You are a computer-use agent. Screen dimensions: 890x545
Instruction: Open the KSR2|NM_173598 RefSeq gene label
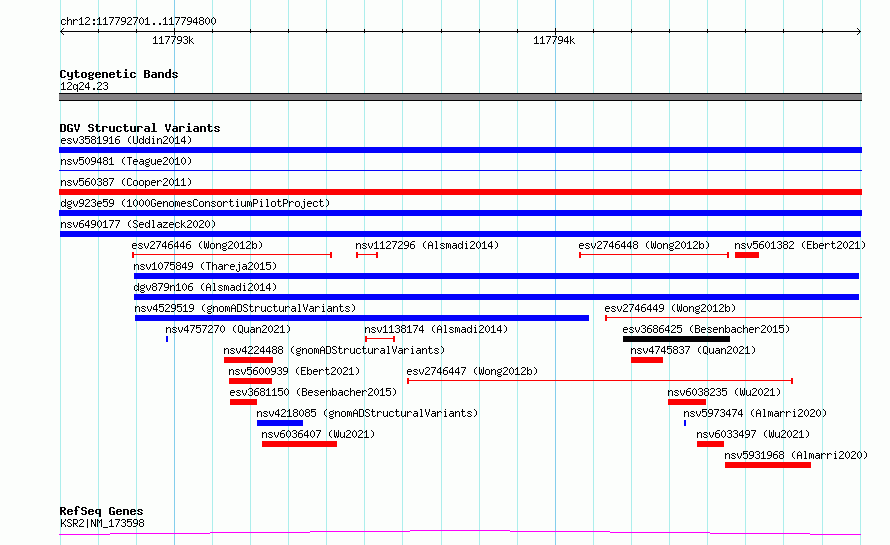point(102,523)
